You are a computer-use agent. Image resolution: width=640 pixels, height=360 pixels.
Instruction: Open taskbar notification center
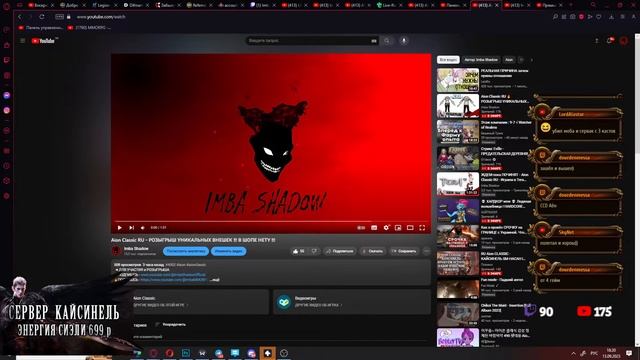pos(629,353)
